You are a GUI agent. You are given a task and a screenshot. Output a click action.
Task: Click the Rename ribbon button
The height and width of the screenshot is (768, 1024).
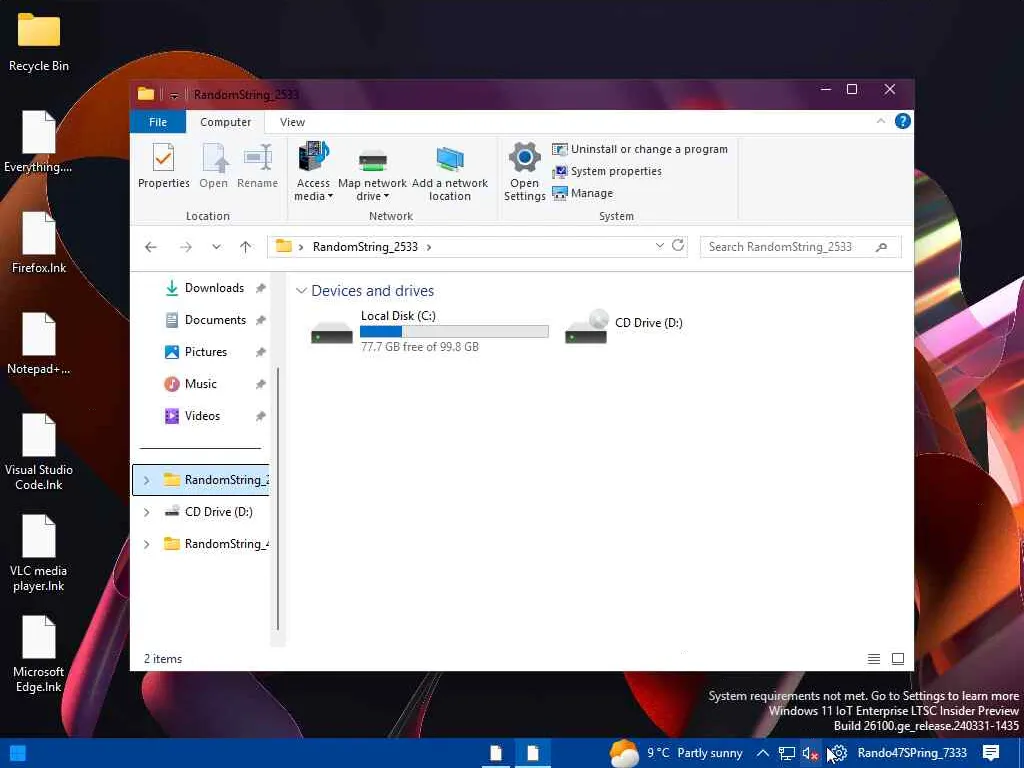[257, 166]
